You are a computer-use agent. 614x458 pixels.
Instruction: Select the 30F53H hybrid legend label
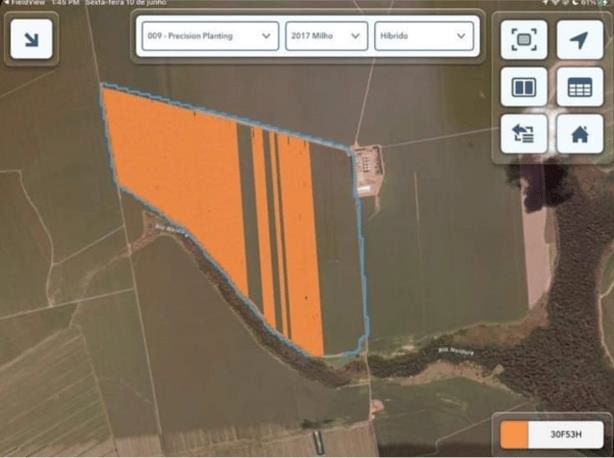566,435
